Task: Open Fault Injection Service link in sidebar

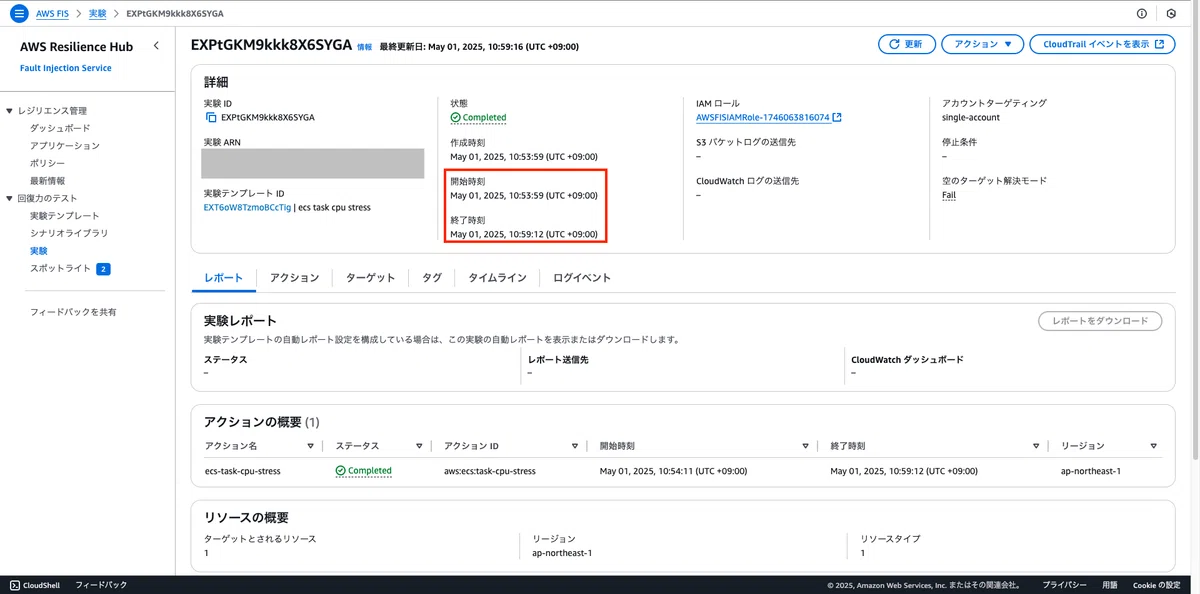Action: tap(66, 68)
